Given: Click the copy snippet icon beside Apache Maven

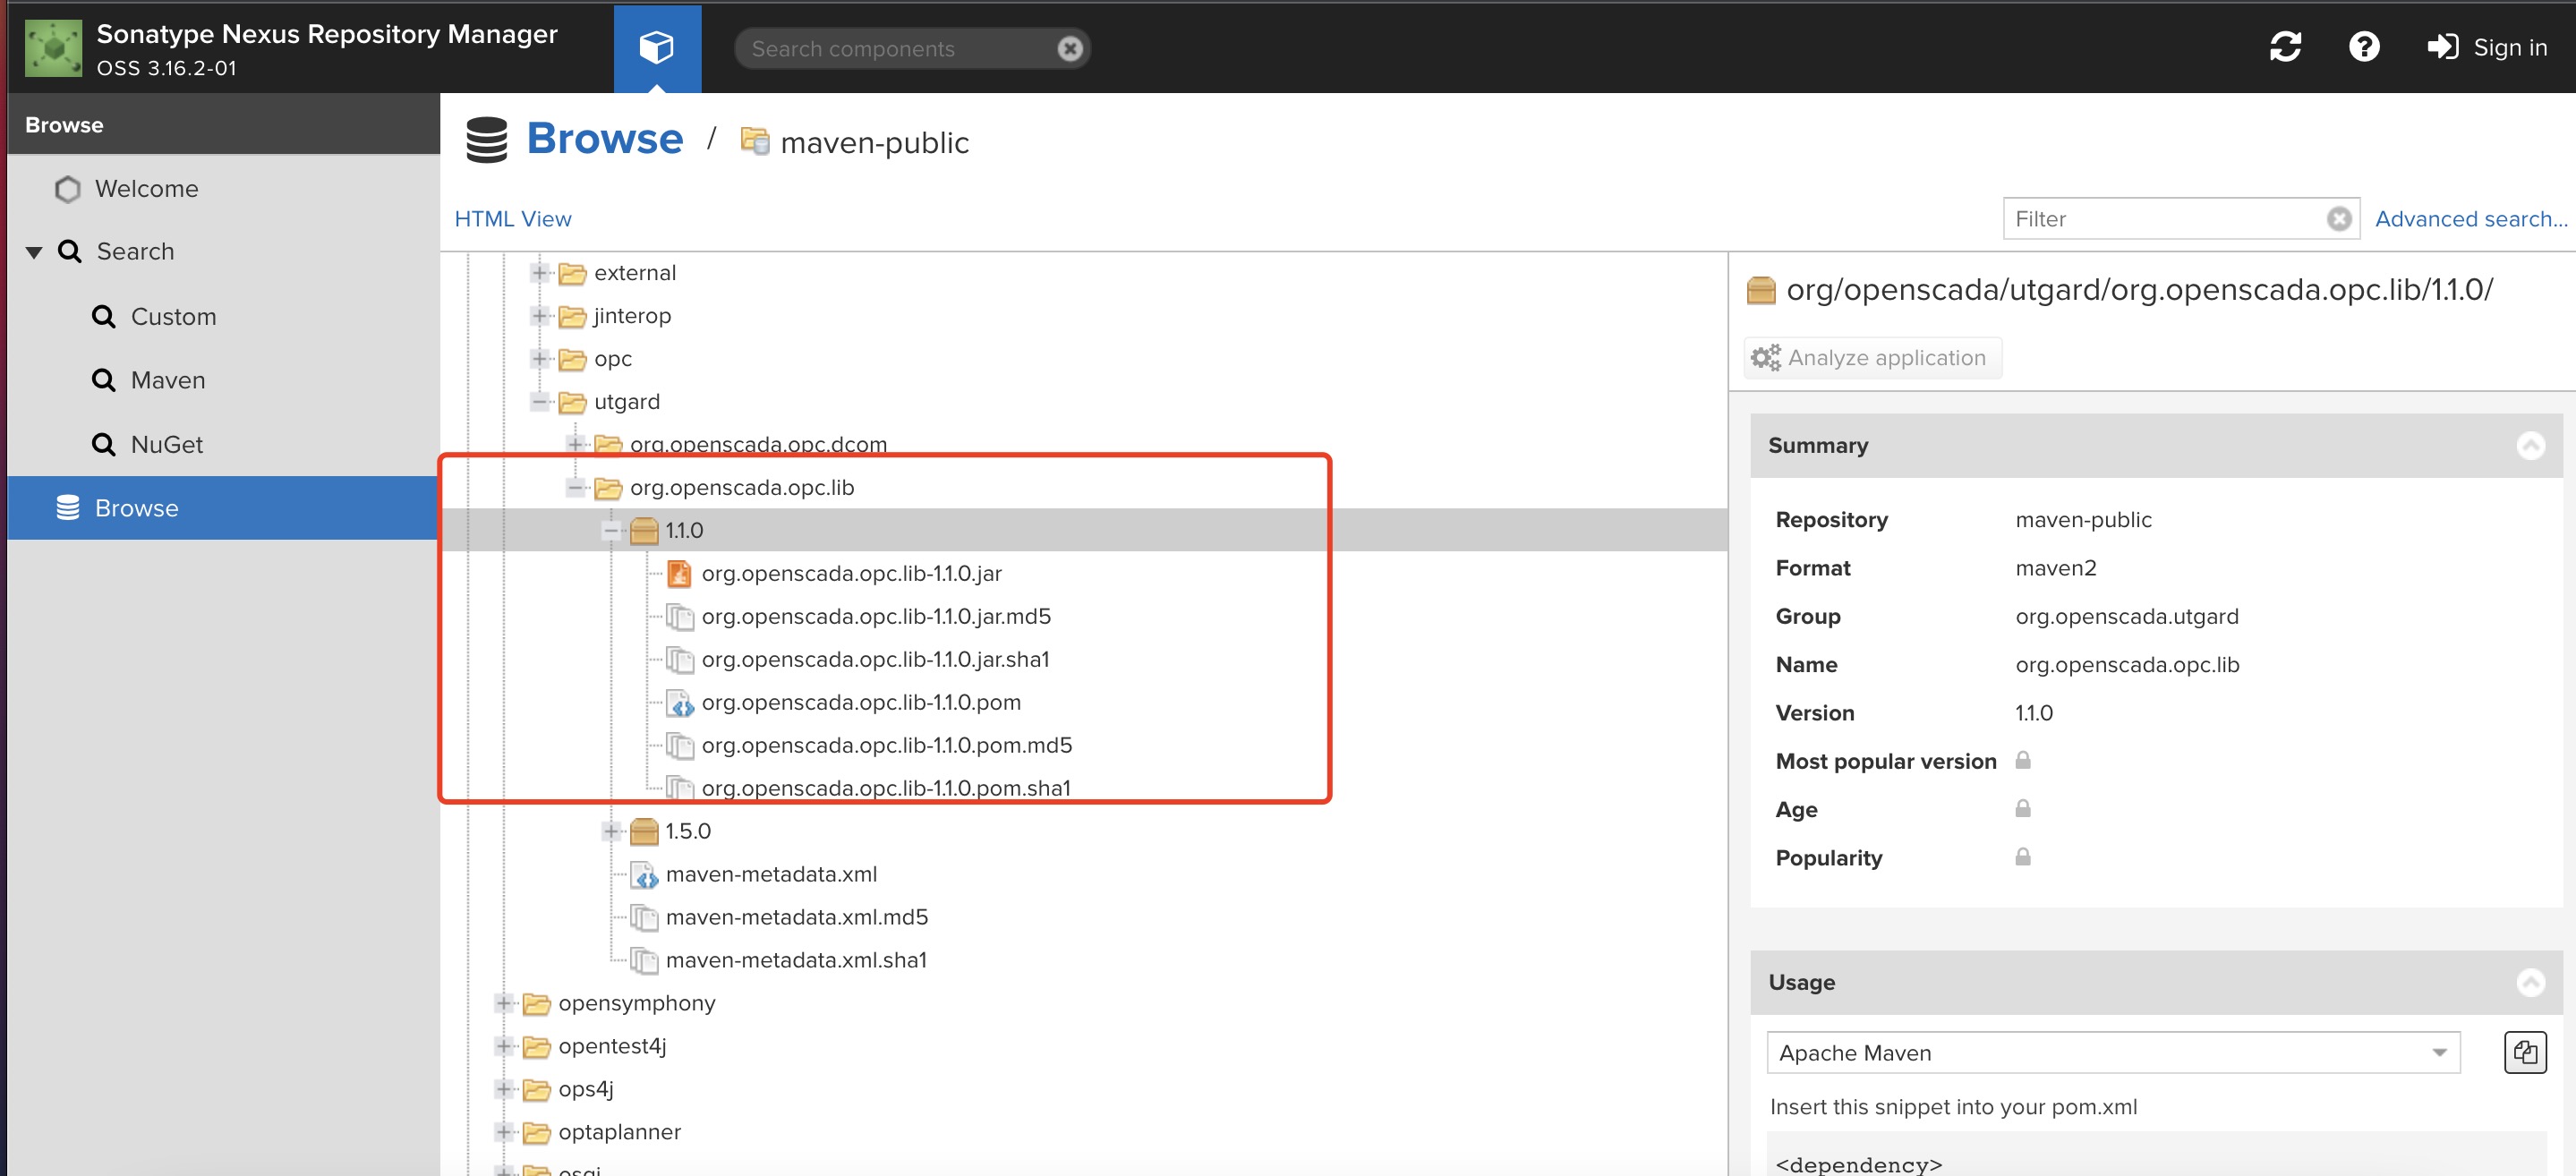Looking at the screenshot, I should coord(2526,1052).
